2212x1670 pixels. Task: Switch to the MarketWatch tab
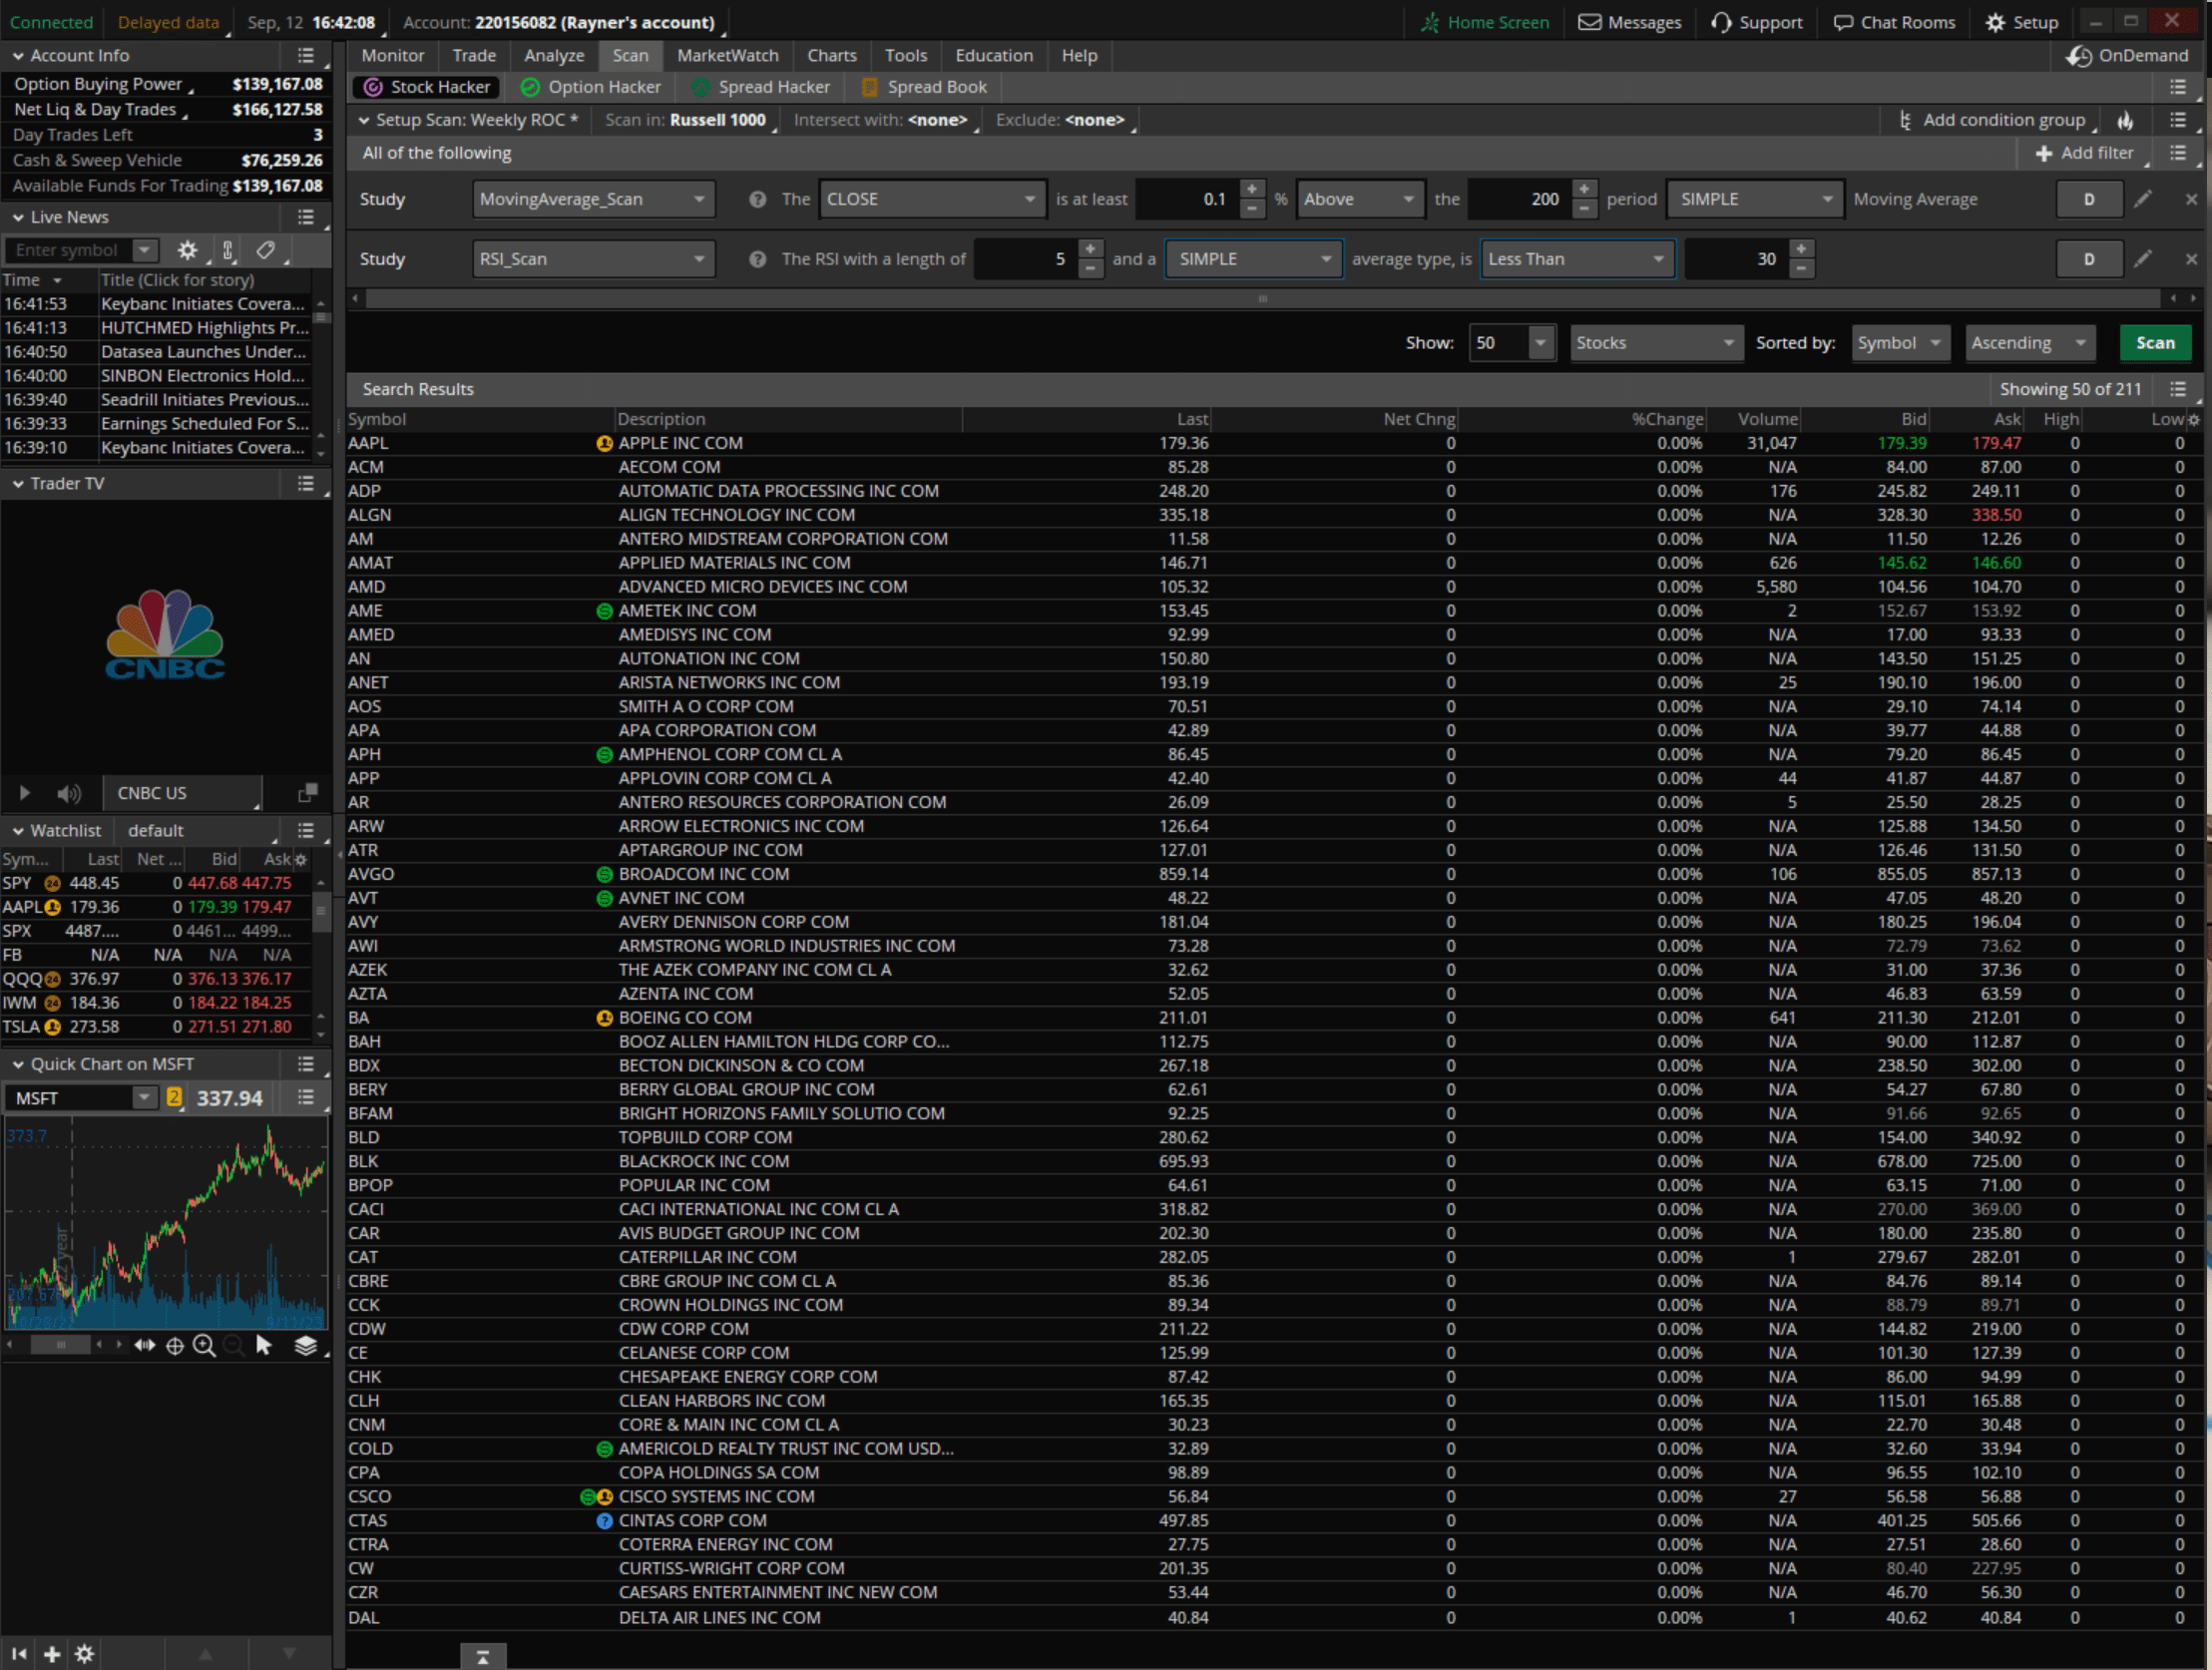tap(727, 56)
